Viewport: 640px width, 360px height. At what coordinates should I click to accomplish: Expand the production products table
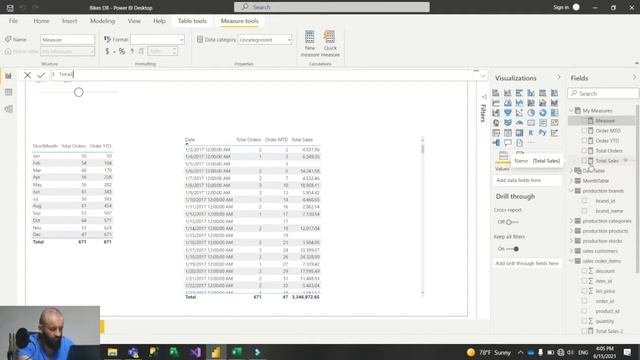(x=572, y=231)
